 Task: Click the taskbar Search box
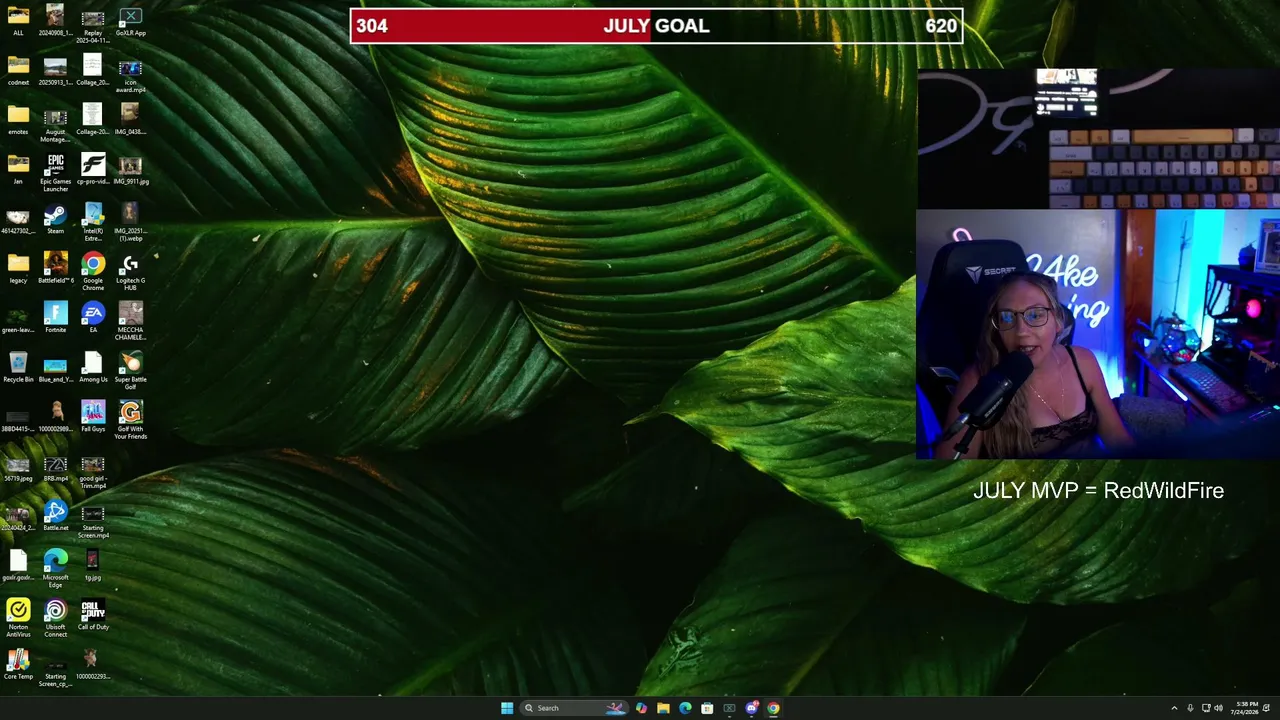pos(575,708)
